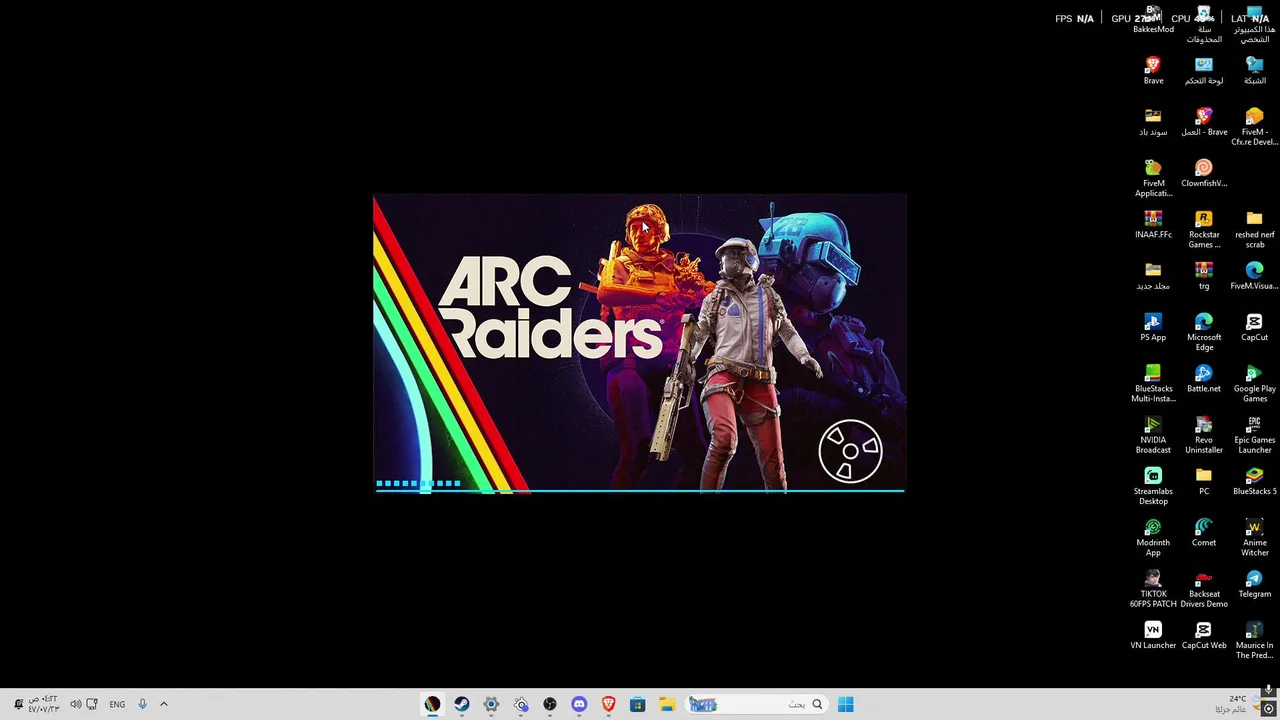Viewport: 1280px width, 720px height.
Task: Open the Battle.net desktop shortcut
Action: tap(1204, 378)
